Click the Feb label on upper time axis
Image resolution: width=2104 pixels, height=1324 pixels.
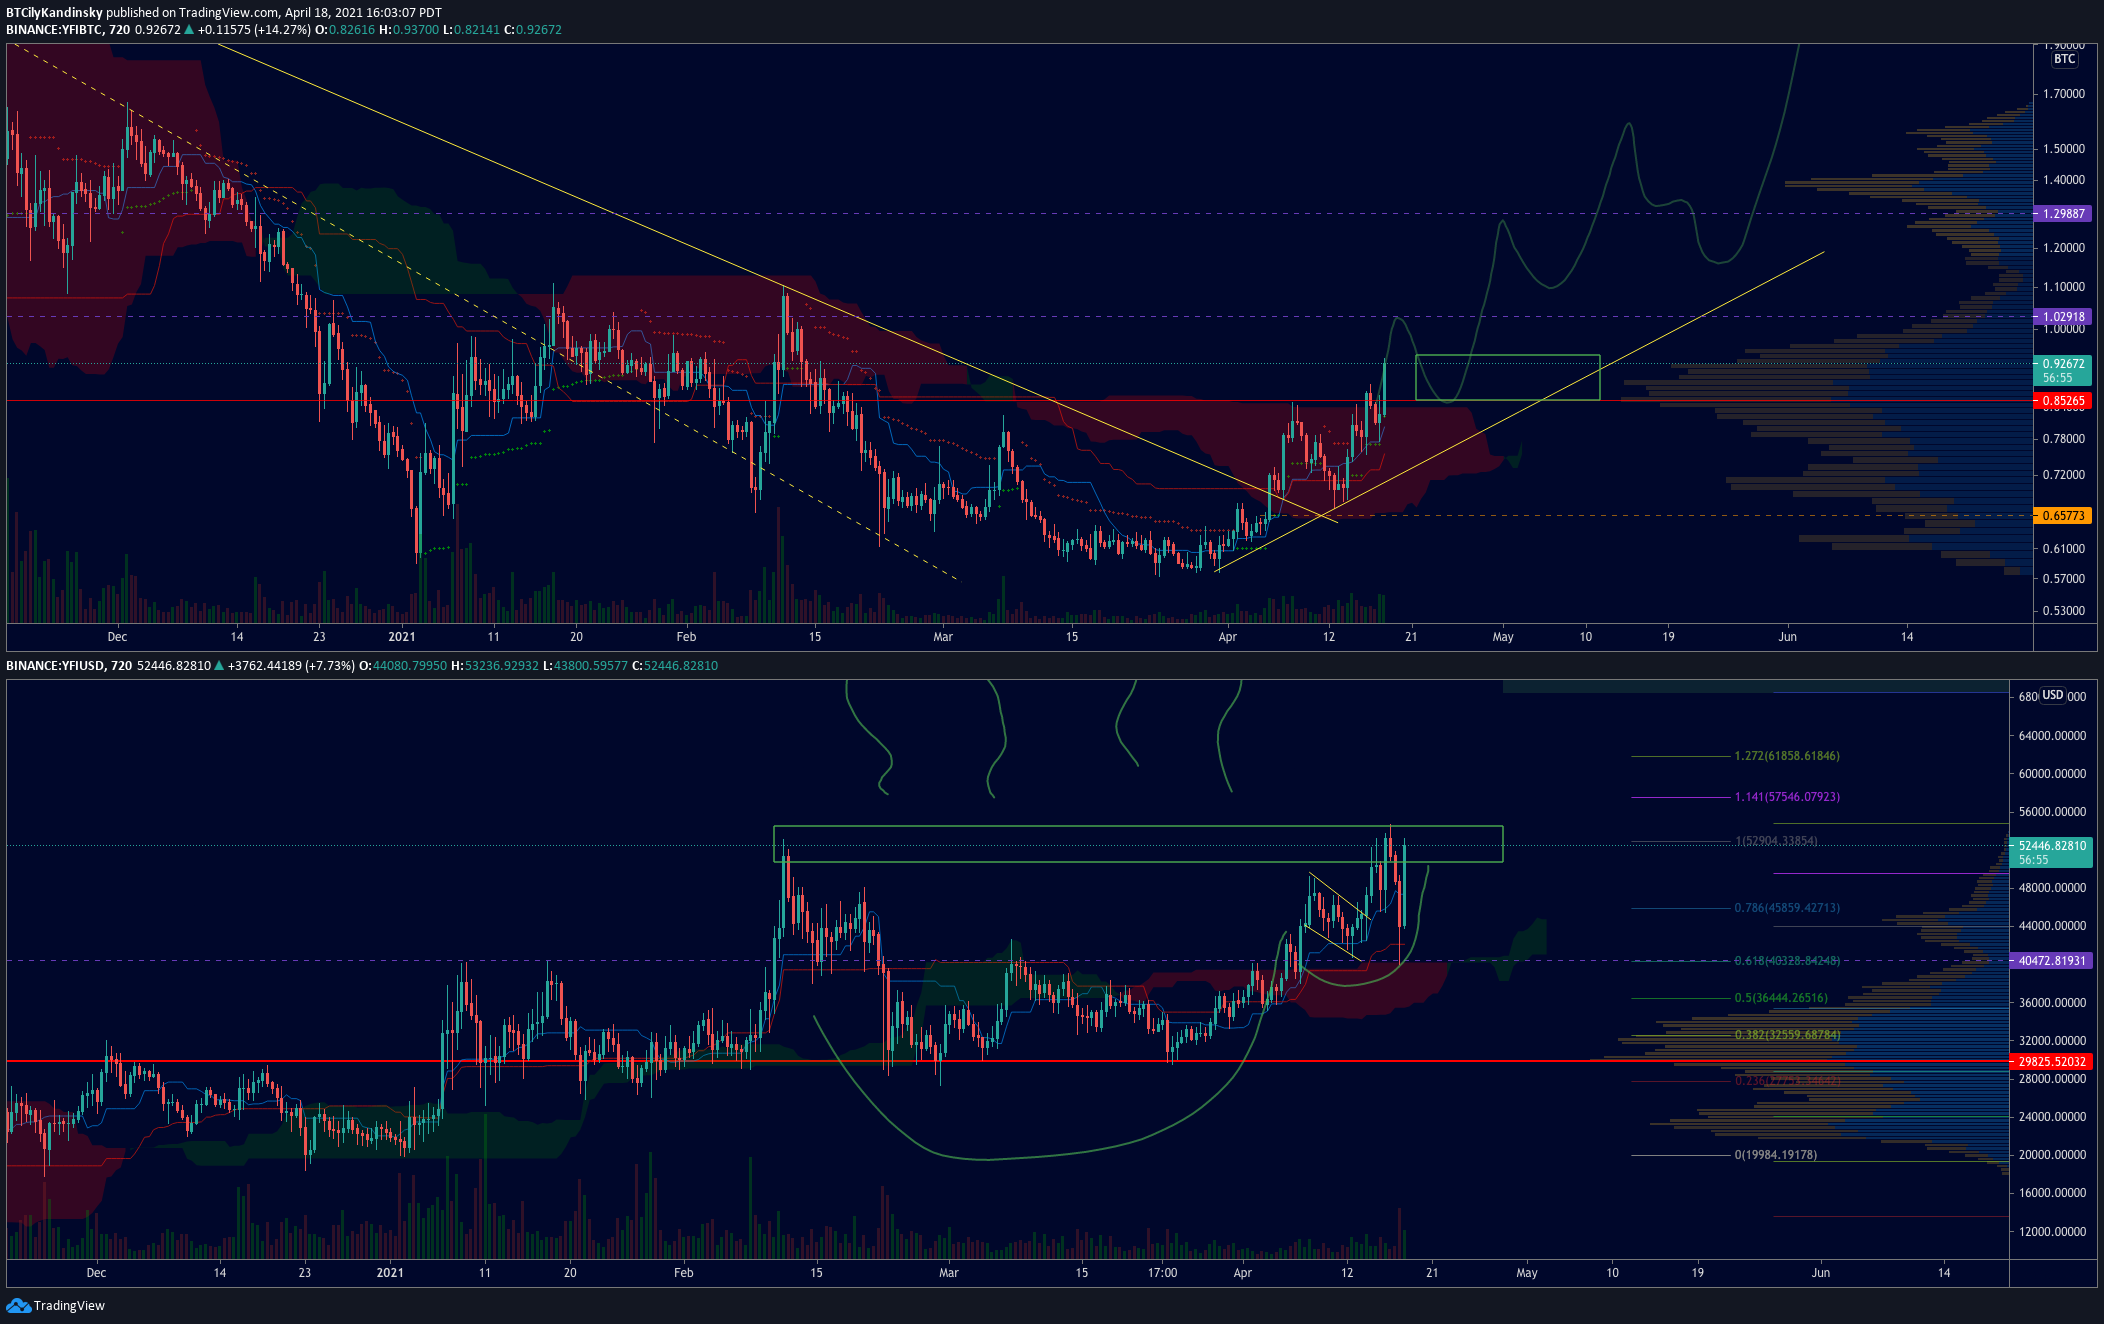(686, 637)
